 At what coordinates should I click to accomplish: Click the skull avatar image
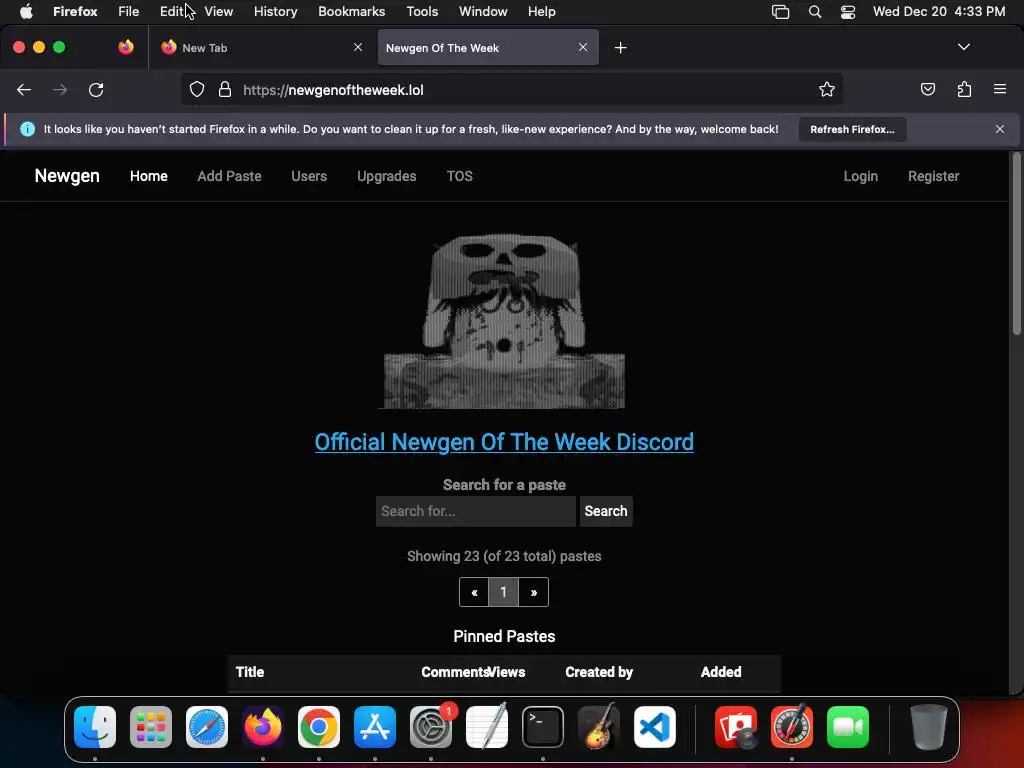point(504,321)
